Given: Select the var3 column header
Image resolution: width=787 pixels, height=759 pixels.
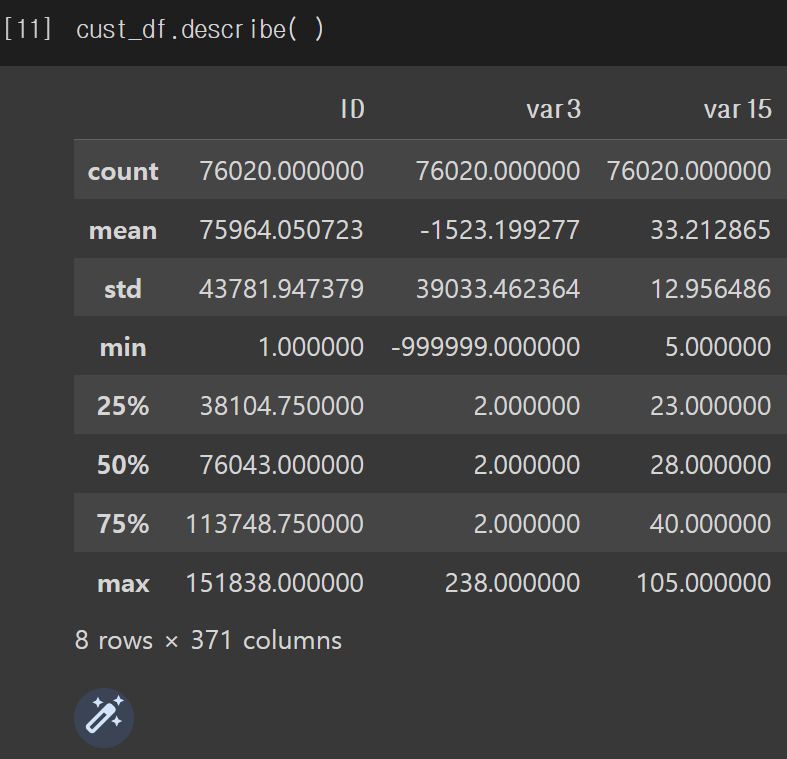Looking at the screenshot, I should (554, 109).
